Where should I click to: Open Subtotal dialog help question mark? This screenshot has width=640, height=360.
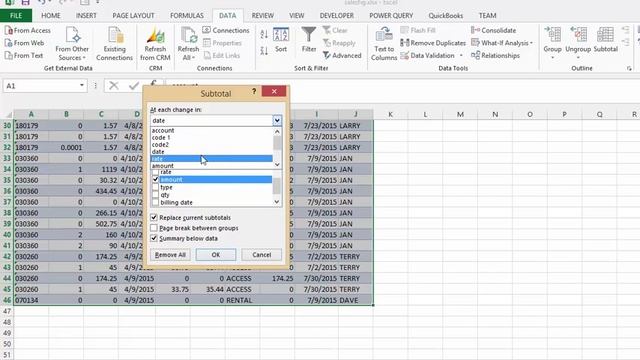pyautogui.click(x=254, y=91)
